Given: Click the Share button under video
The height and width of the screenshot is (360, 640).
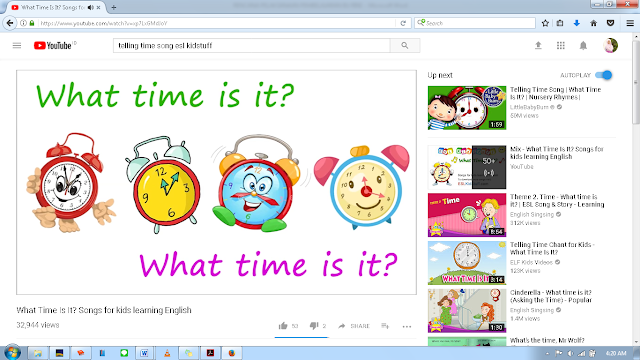Looking at the screenshot, I should pyautogui.click(x=354, y=326).
